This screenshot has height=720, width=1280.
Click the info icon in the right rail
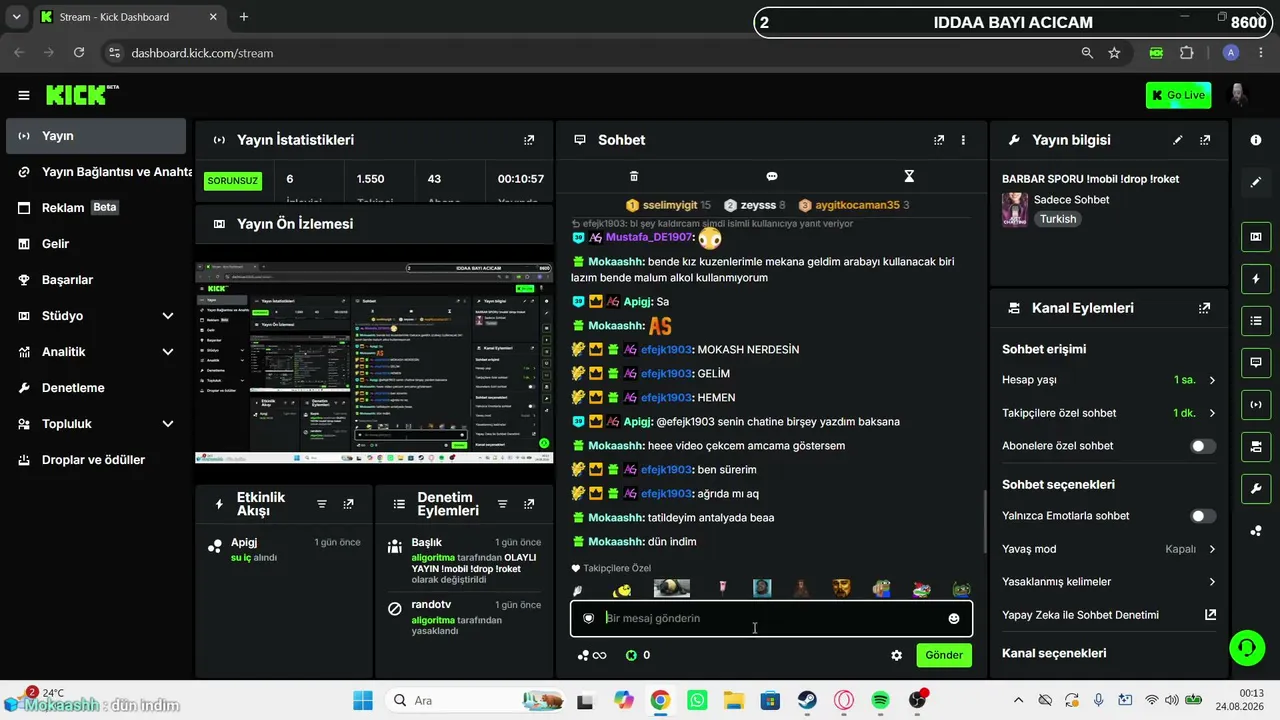tap(1256, 140)
